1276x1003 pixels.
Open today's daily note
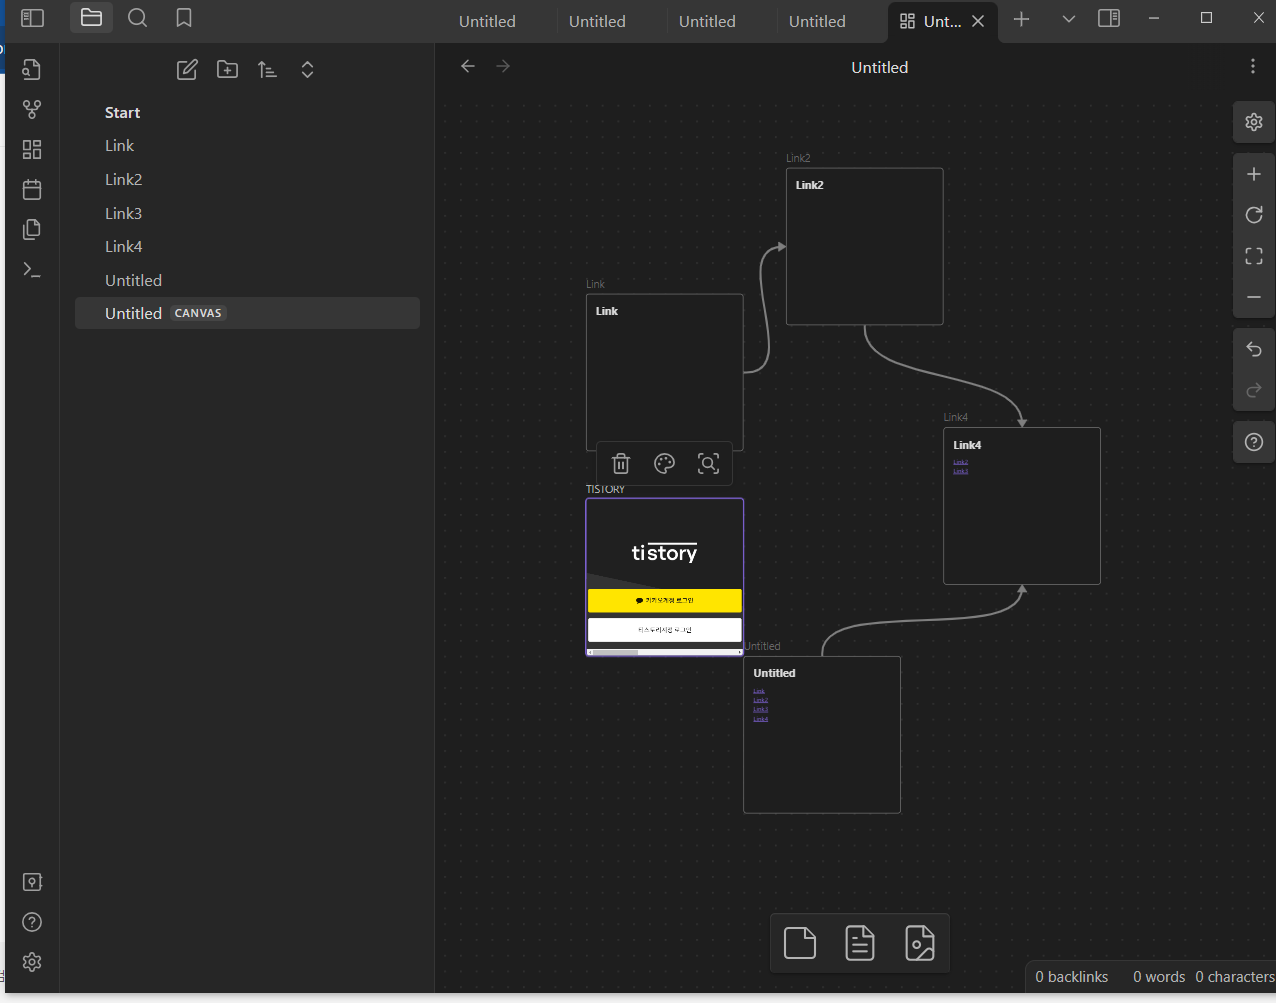pyautogui.click(x=32, y=189)
